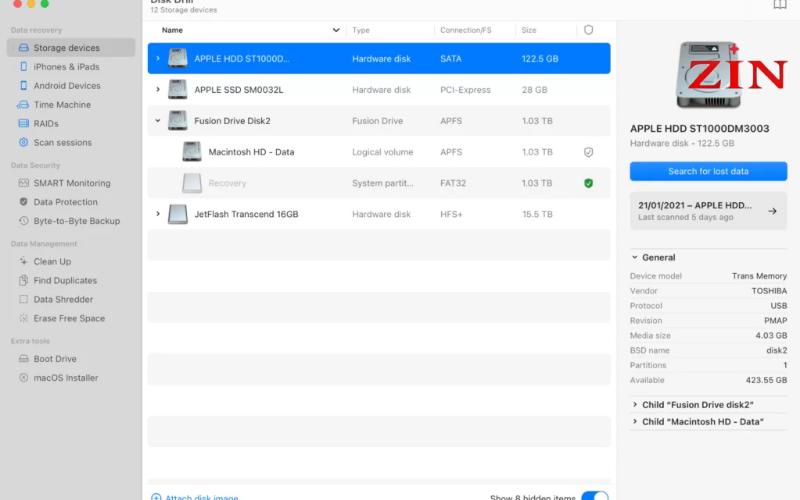
Task: Click protection shield on Macintosh HD - Data
Action: pos(588,152)
